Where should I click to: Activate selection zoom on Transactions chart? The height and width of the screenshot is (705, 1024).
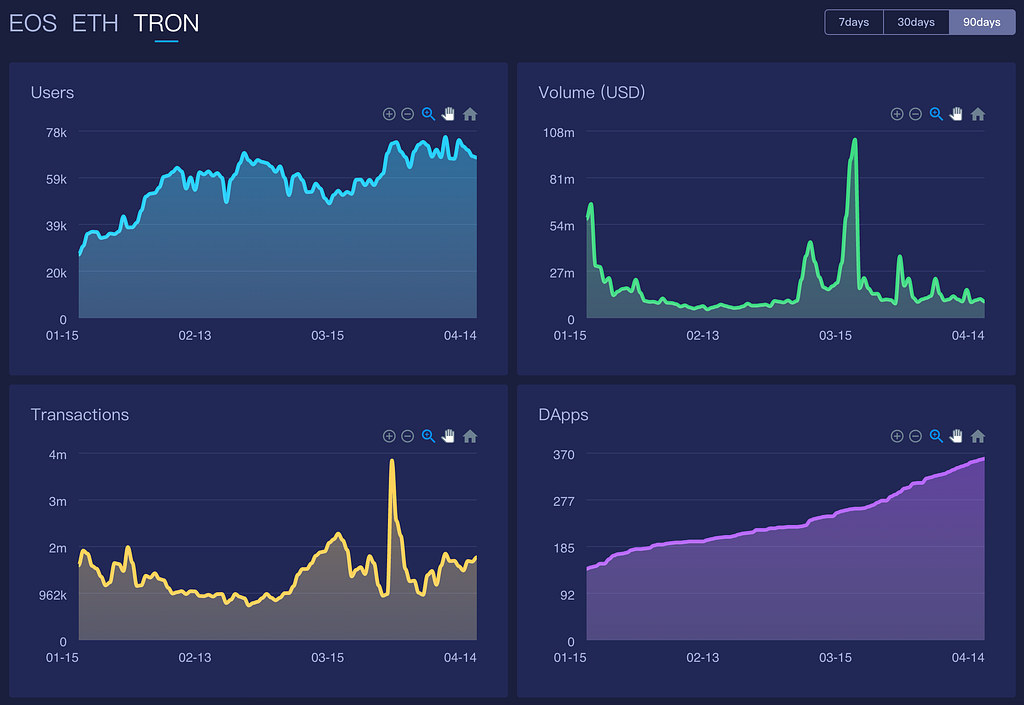pos(428,436)
